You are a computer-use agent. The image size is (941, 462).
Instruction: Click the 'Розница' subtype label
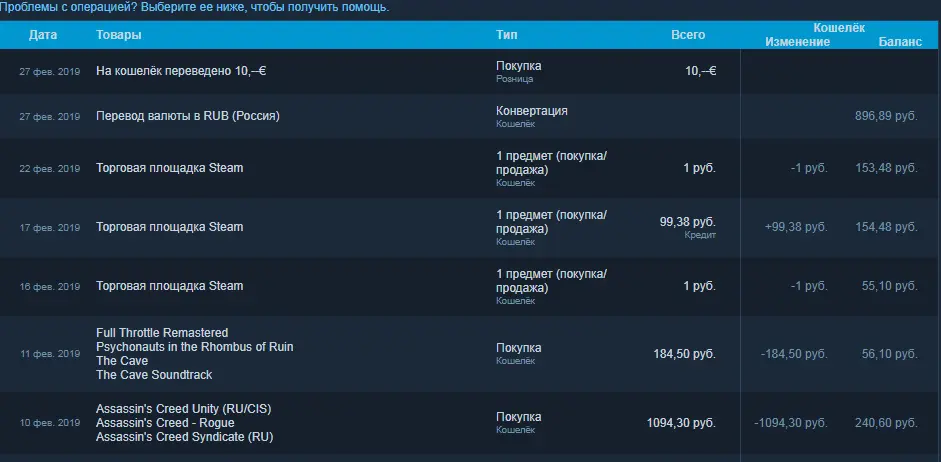[514, 79]
